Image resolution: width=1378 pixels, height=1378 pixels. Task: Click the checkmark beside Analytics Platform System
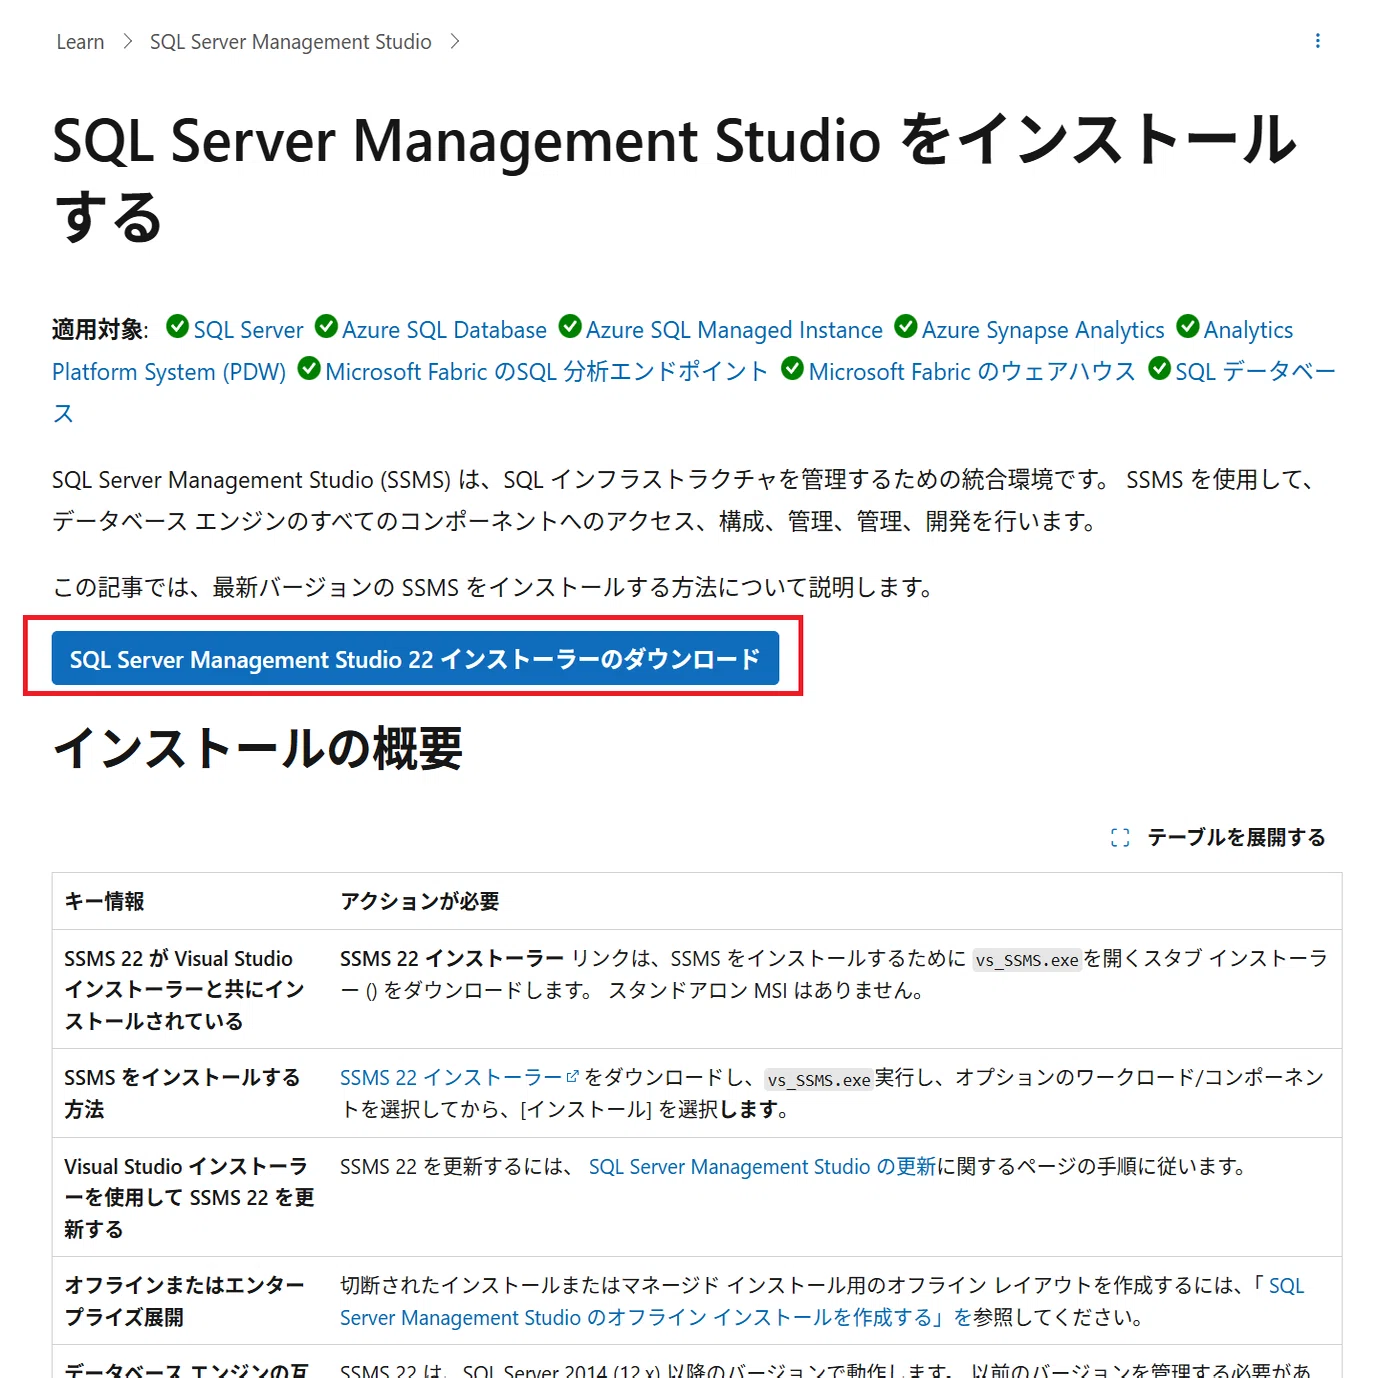tap(1188, 326)
